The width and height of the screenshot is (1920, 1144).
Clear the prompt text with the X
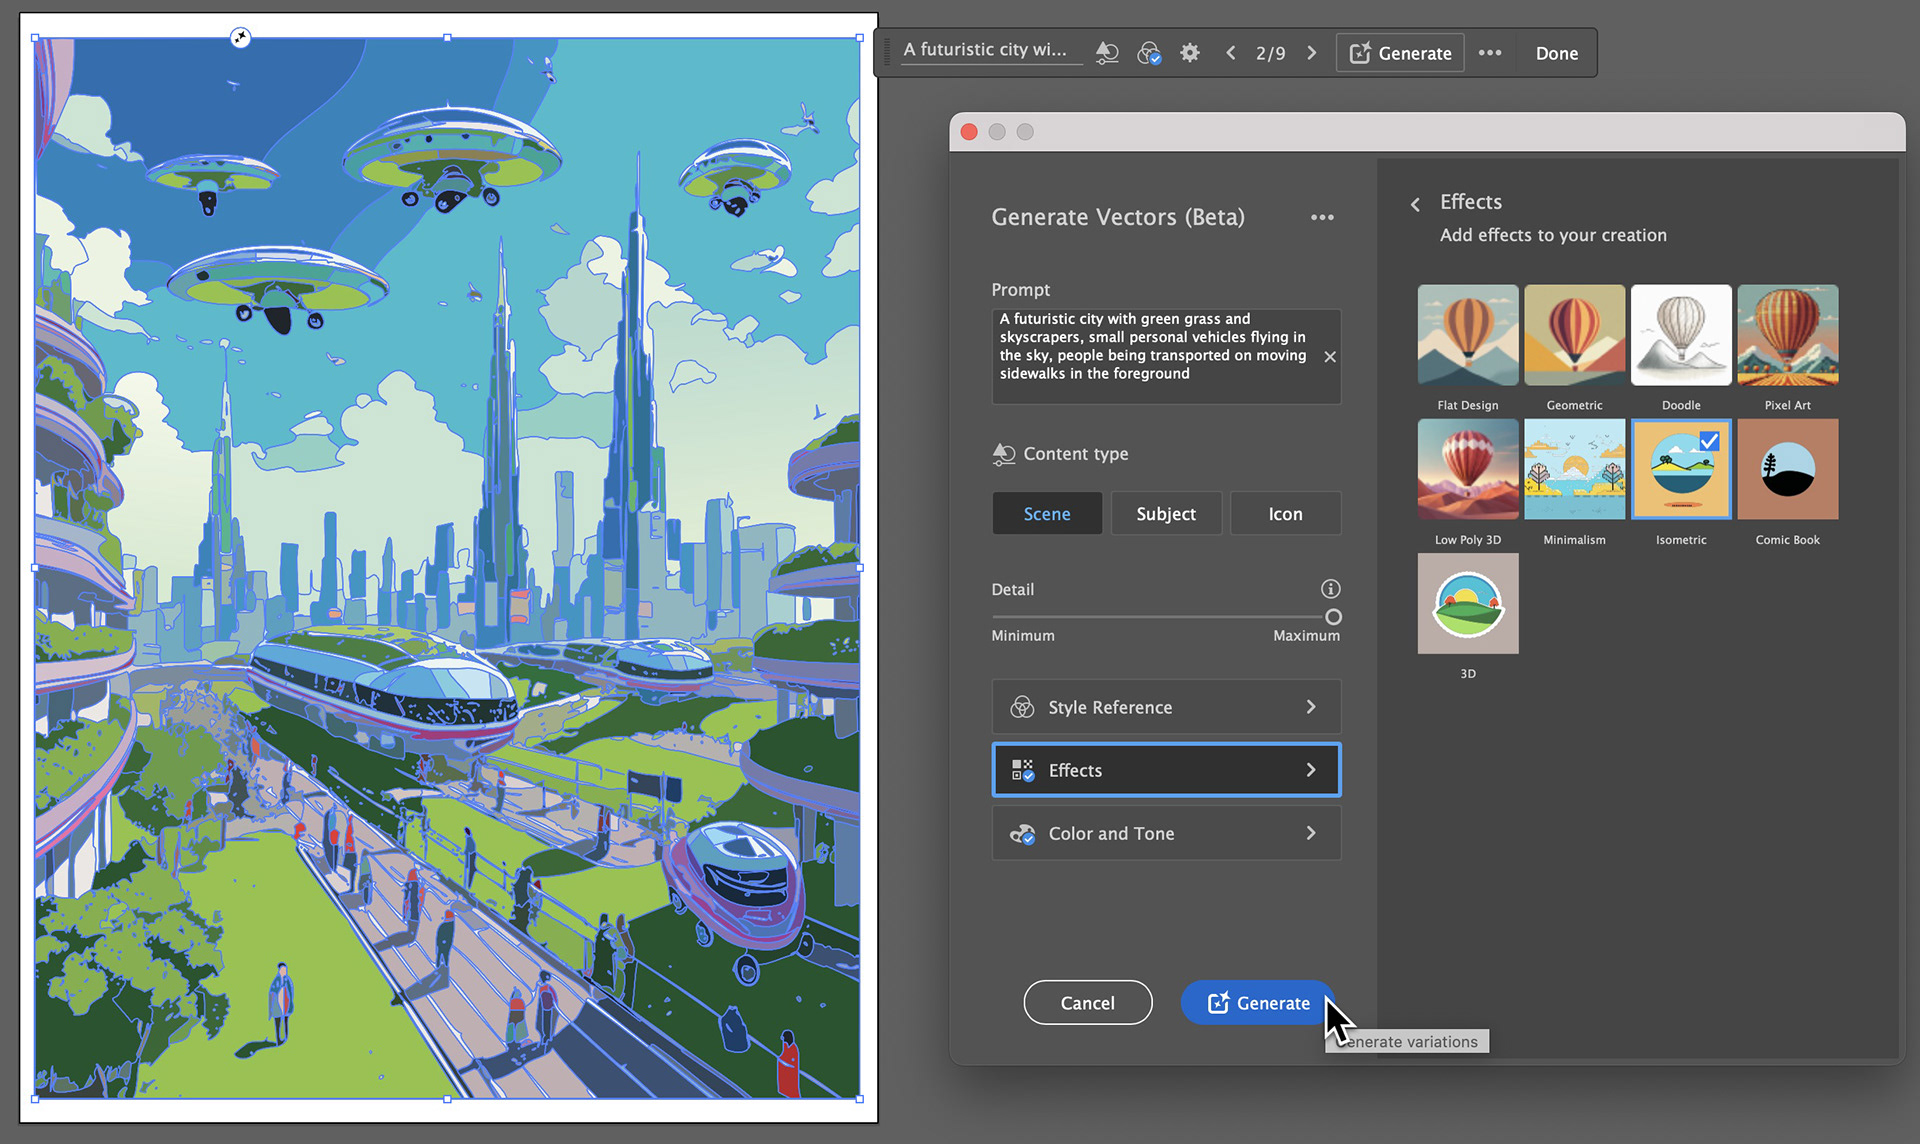[x=1330, y=356]
